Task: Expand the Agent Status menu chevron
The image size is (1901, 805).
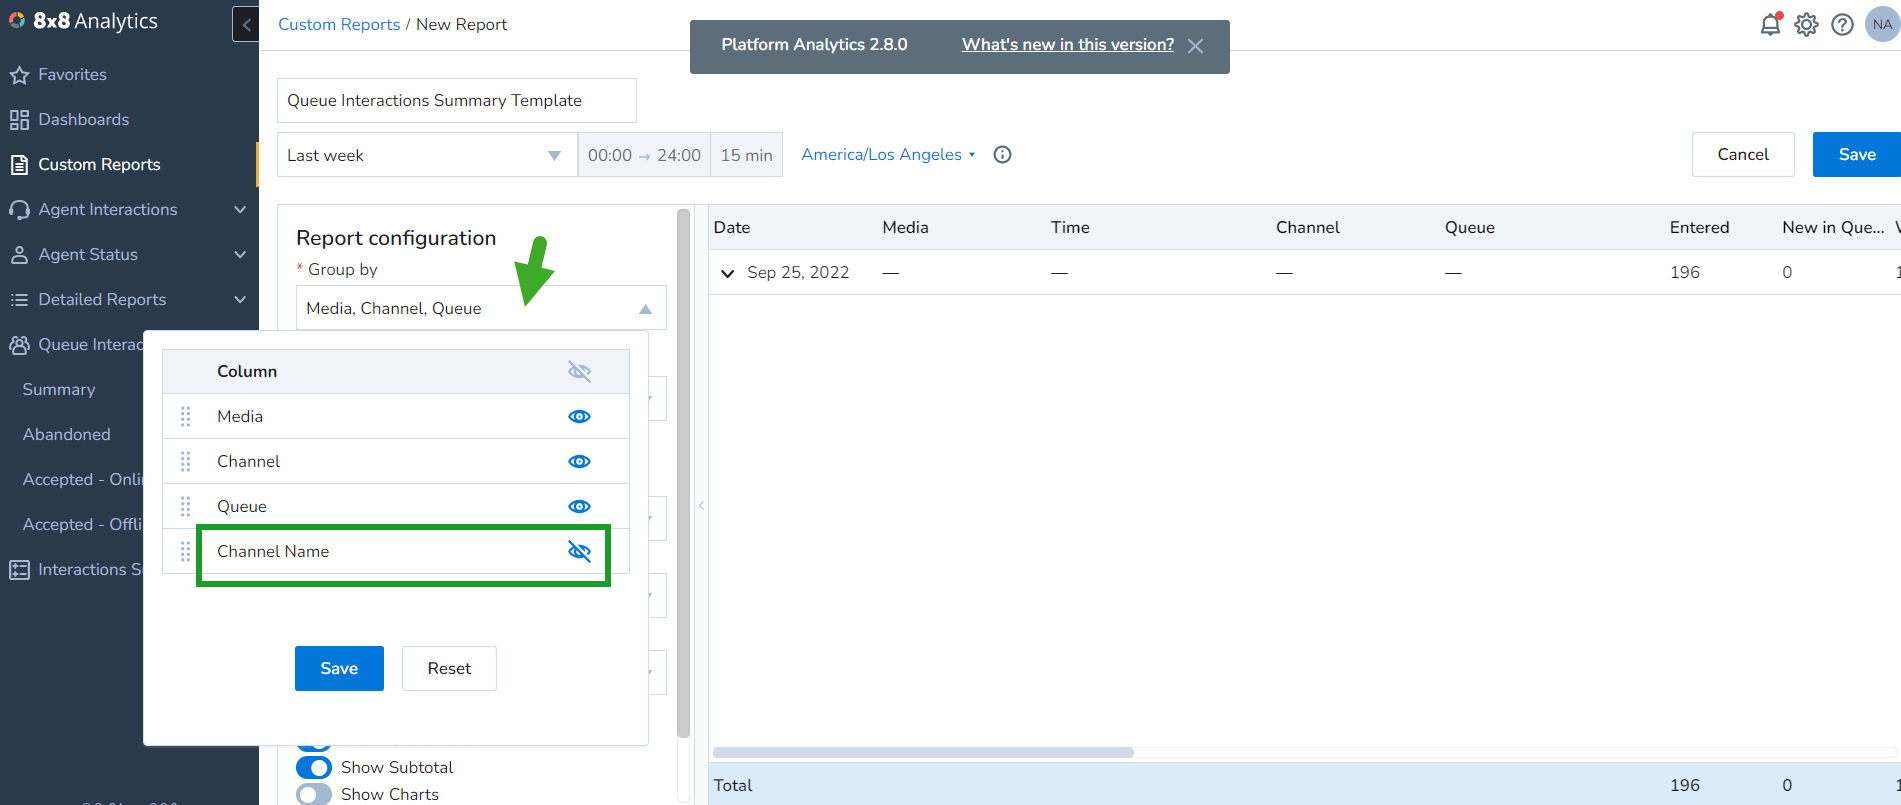Action: (x=240, y=255)
